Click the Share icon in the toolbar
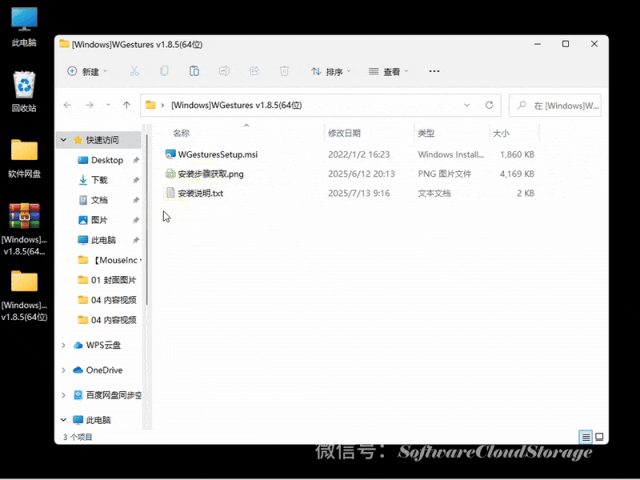This screenshot has width=640, height=480. click(x=254, y=71)
